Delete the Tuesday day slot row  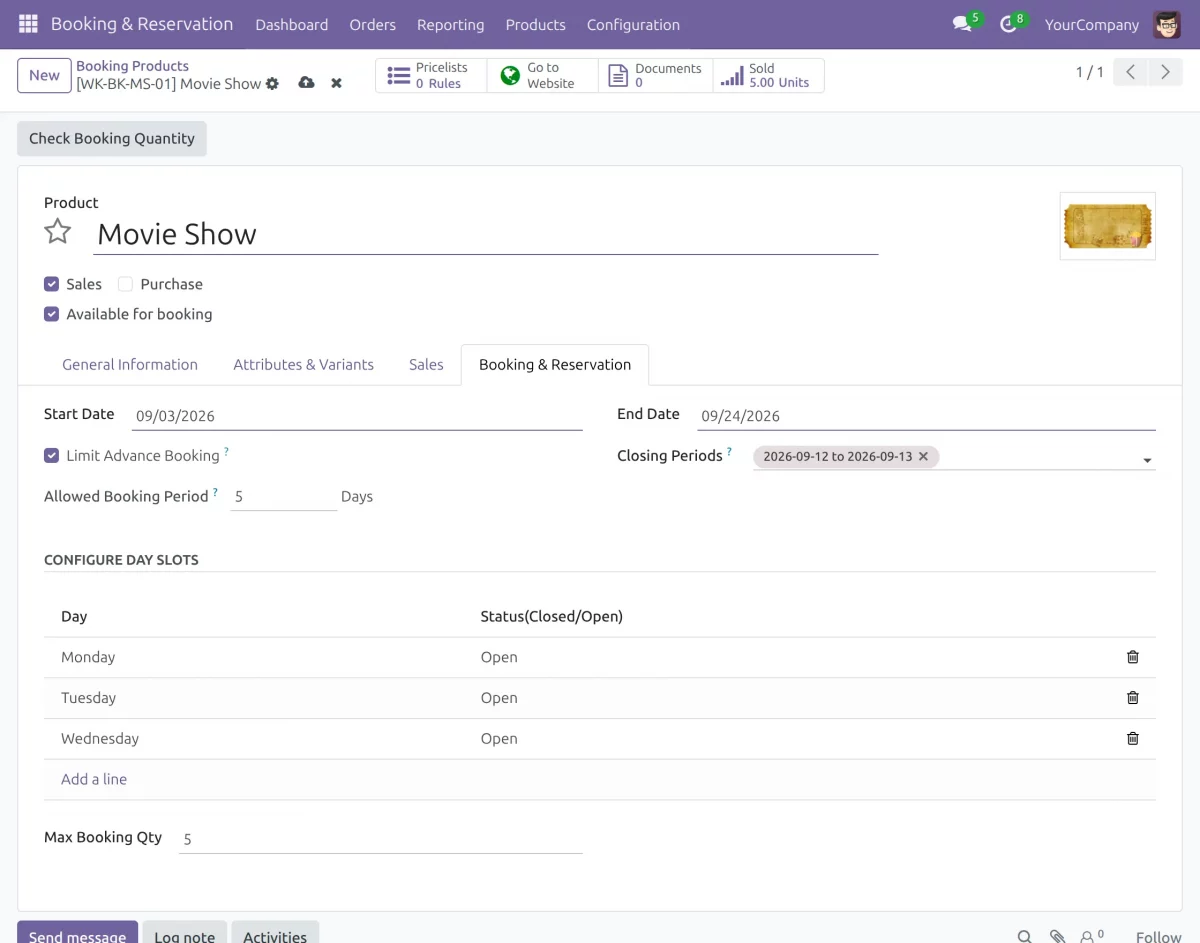(x=1133, y=698)
